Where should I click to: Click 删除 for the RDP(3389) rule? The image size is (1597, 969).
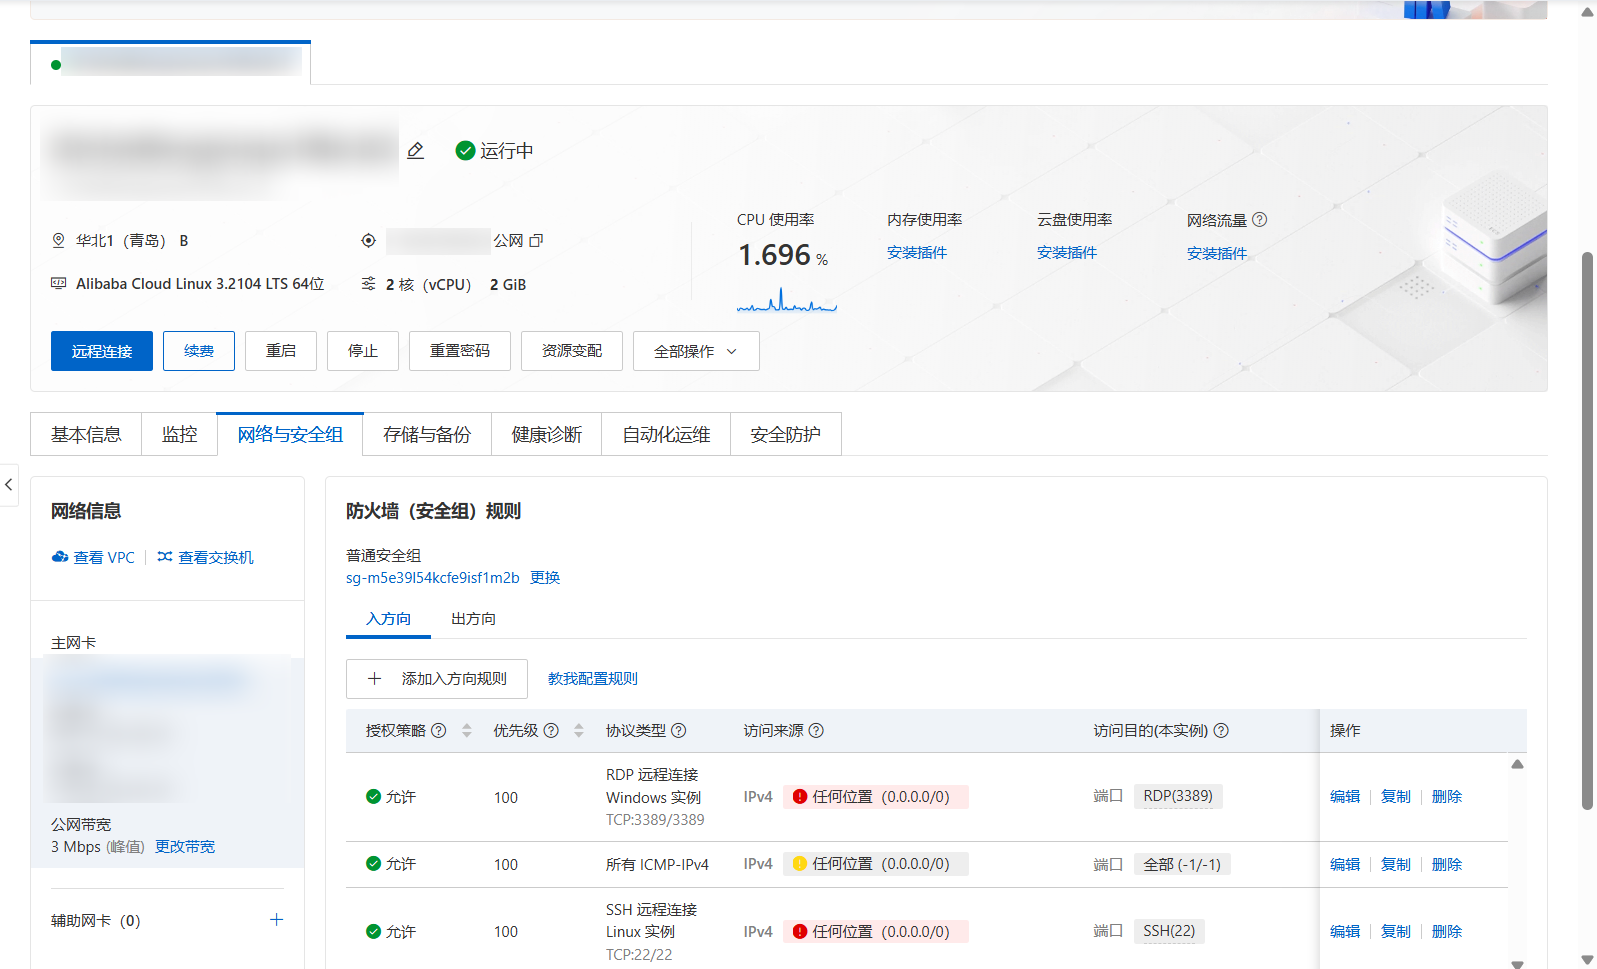(1447, 797)
